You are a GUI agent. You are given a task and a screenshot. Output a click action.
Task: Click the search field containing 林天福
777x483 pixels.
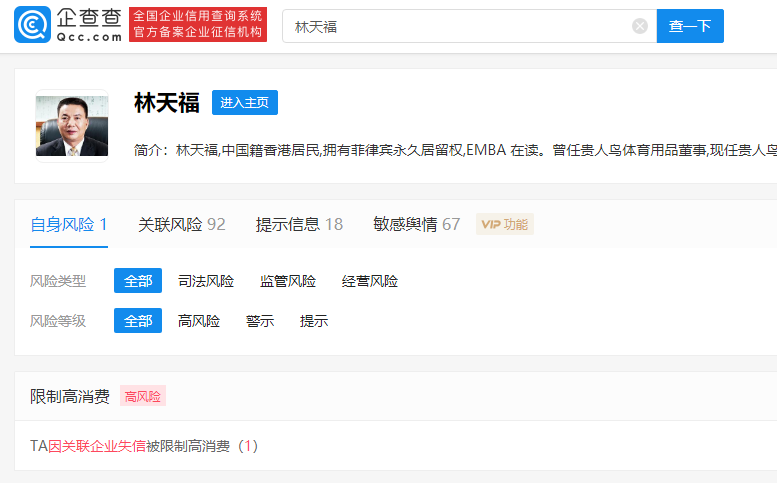[x=460, y=26]
